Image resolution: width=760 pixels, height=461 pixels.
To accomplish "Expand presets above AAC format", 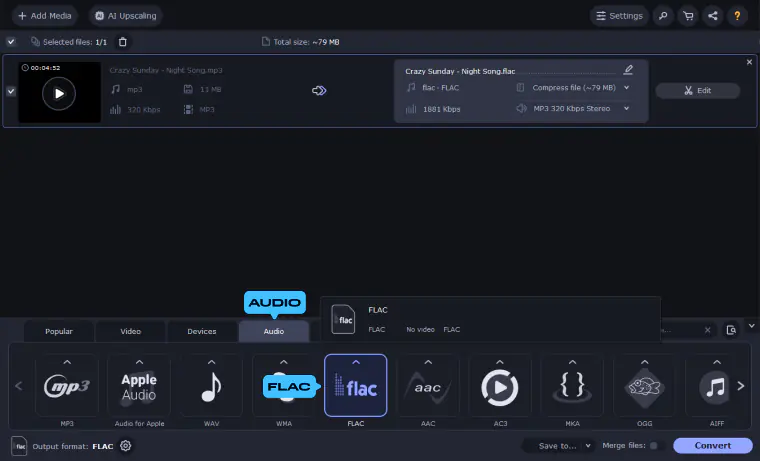I will click(x=428, y=362).
